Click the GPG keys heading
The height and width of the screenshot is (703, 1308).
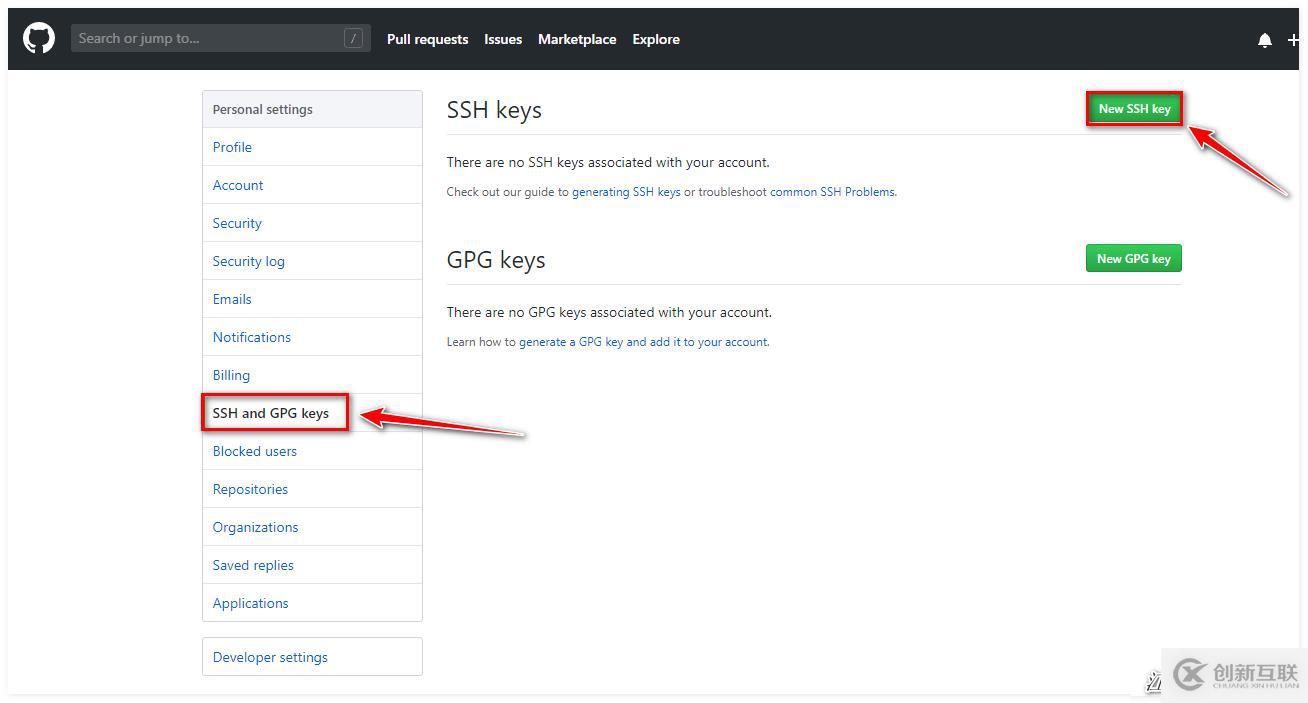pos(496,260)
